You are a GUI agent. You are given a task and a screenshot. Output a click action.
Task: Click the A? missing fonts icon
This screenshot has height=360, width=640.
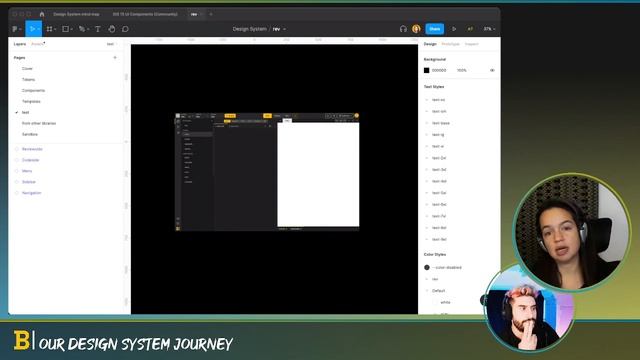point(470,29)
